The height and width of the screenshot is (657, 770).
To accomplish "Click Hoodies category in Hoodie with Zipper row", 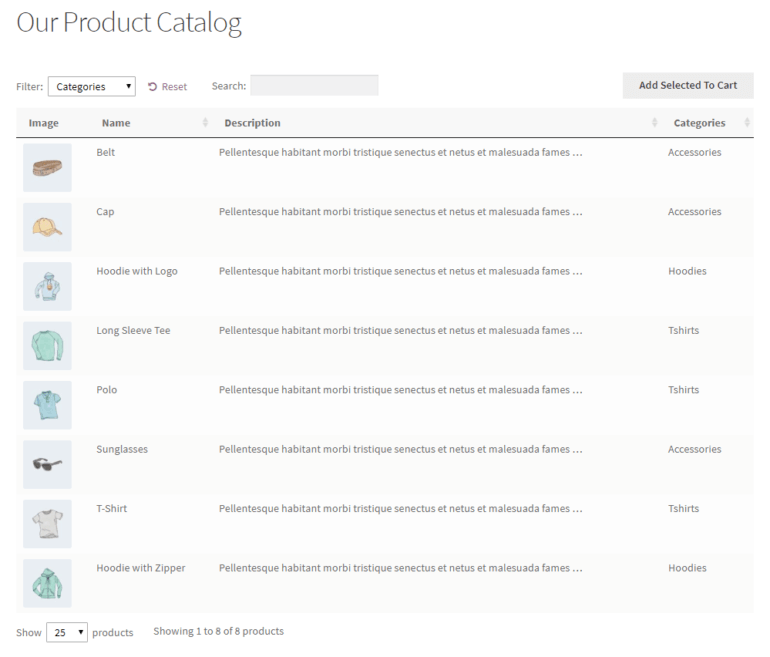I will (687, 568).
